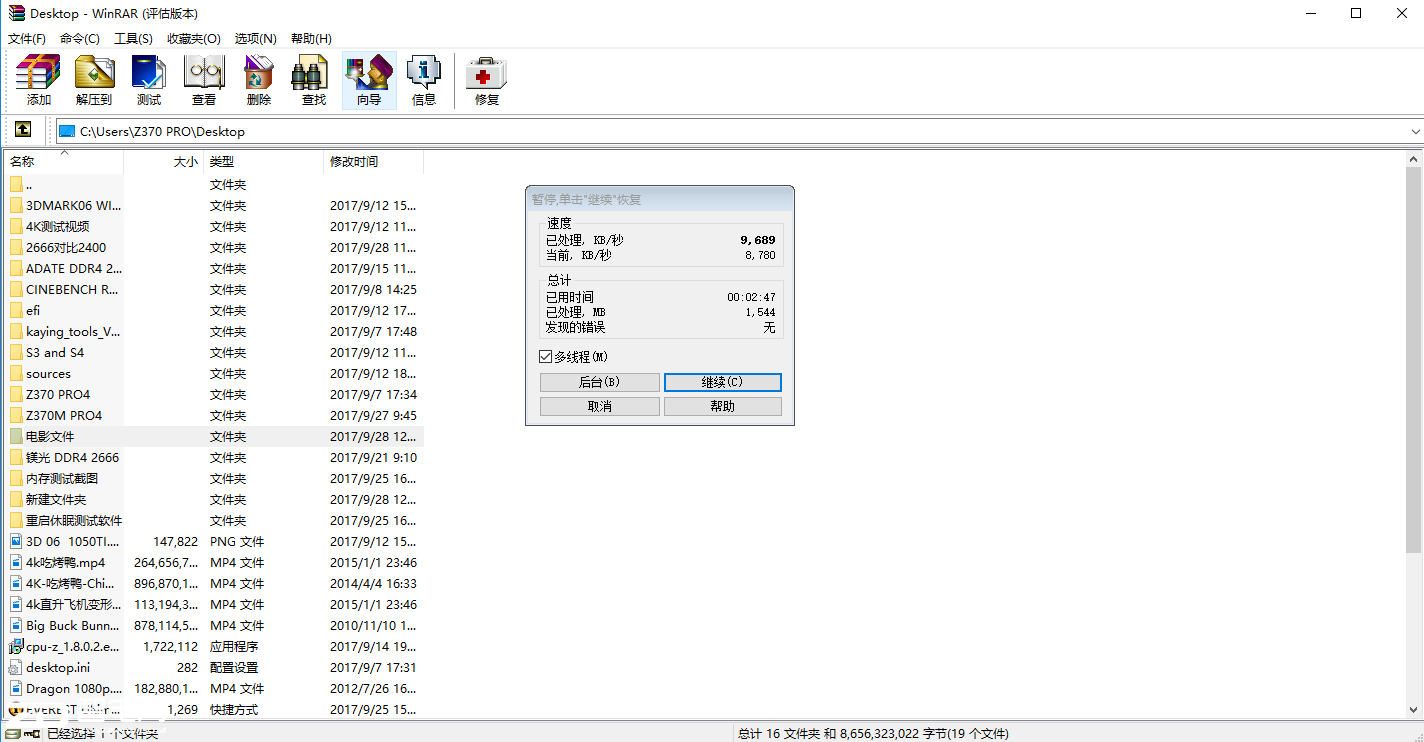
Task: Select the 3D 06 1050TI PNG file icon
Action: 16,541
